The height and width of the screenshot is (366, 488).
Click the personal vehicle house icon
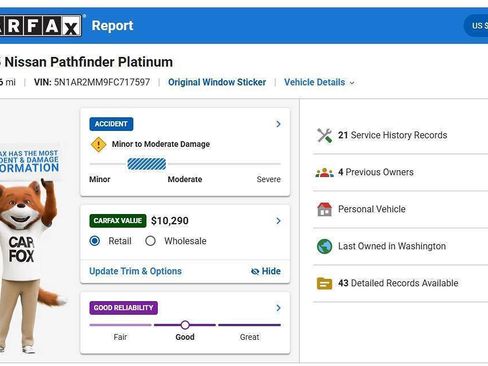point(324,209)
